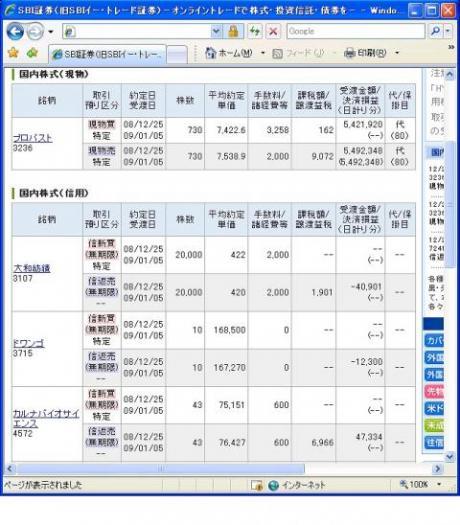This screenshot has height=525, width=460.
Task: Click the horizontal scrollbar thumb
Action: 161,468
